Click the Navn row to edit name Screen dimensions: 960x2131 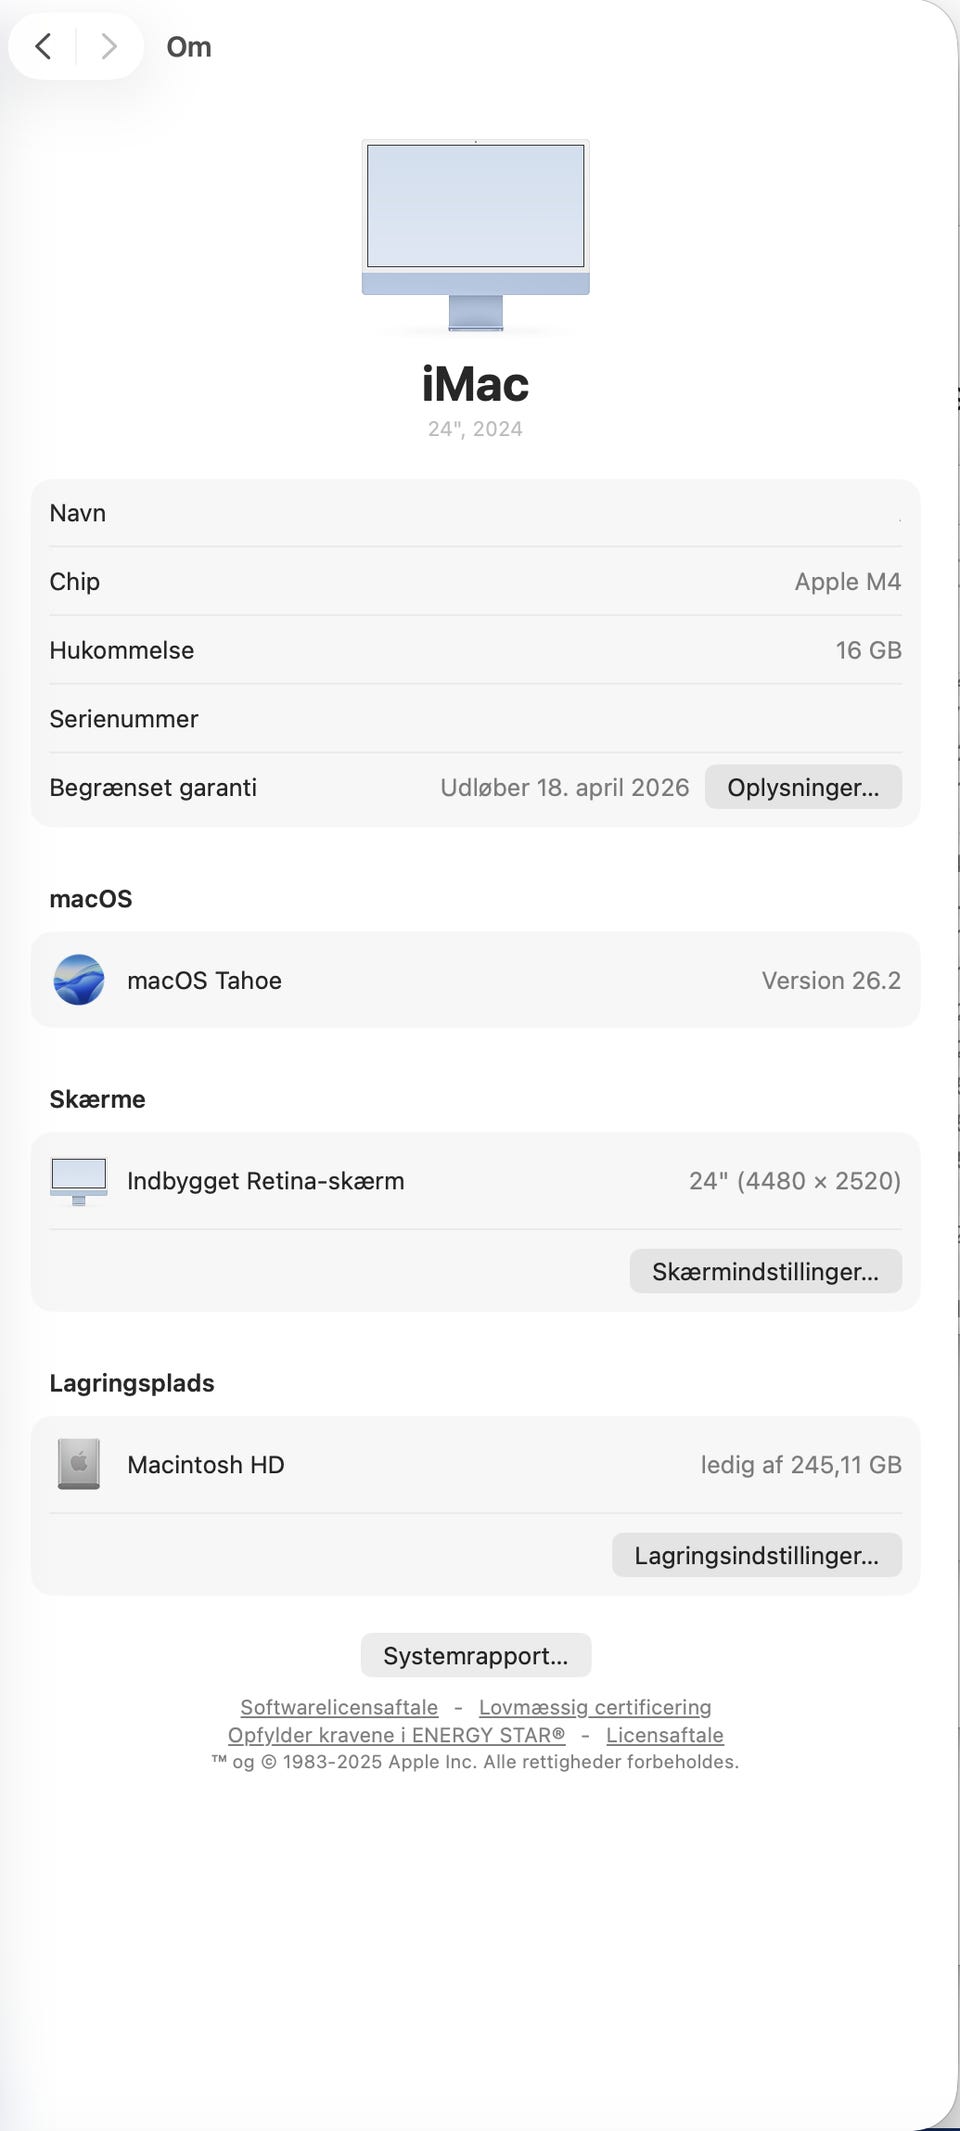(475, 513)
